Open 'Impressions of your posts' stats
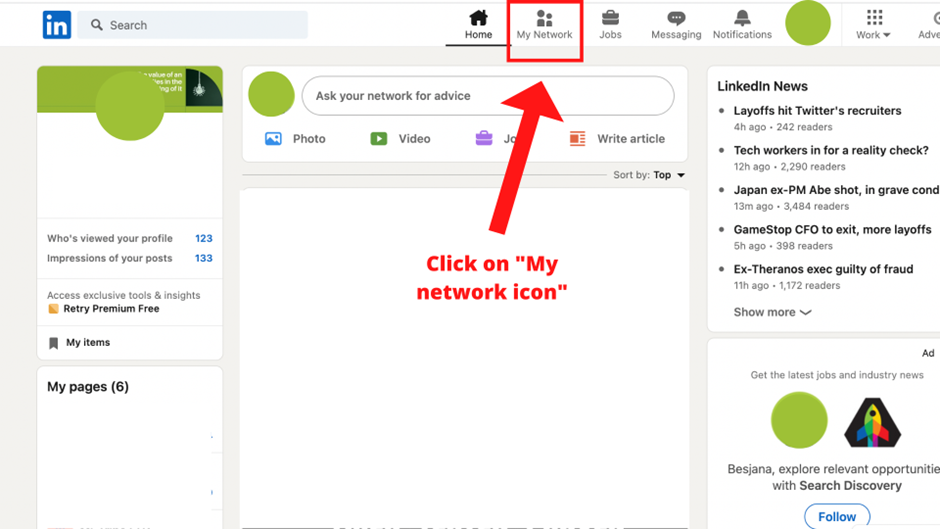The height and width of the screenshot is (529, 940). pyautogui.click(x=129, y=258)
